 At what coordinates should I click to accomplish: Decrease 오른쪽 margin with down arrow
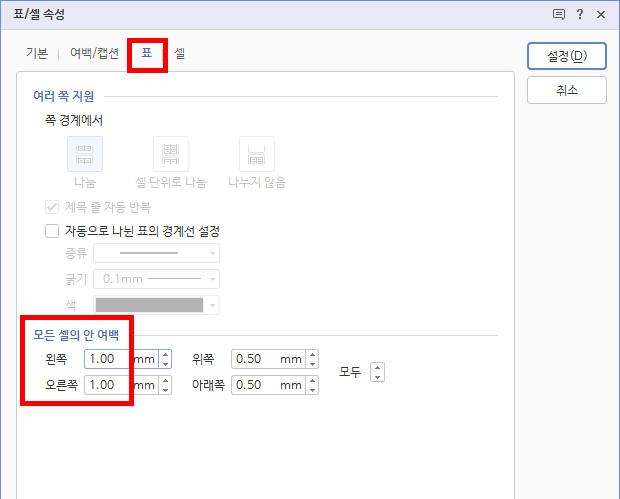pos(166,389)
